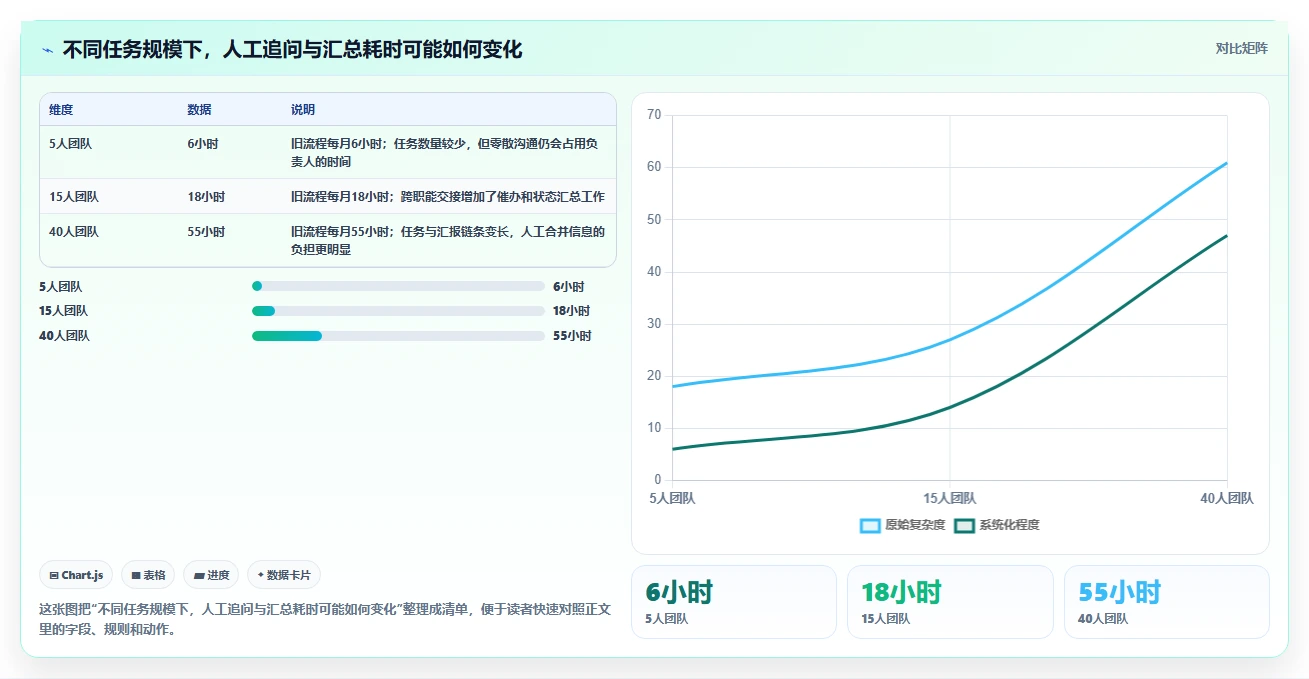The image size is (1309, 679).
Task: Click the 55小时 data card
Action: (x=1167, y=602)
